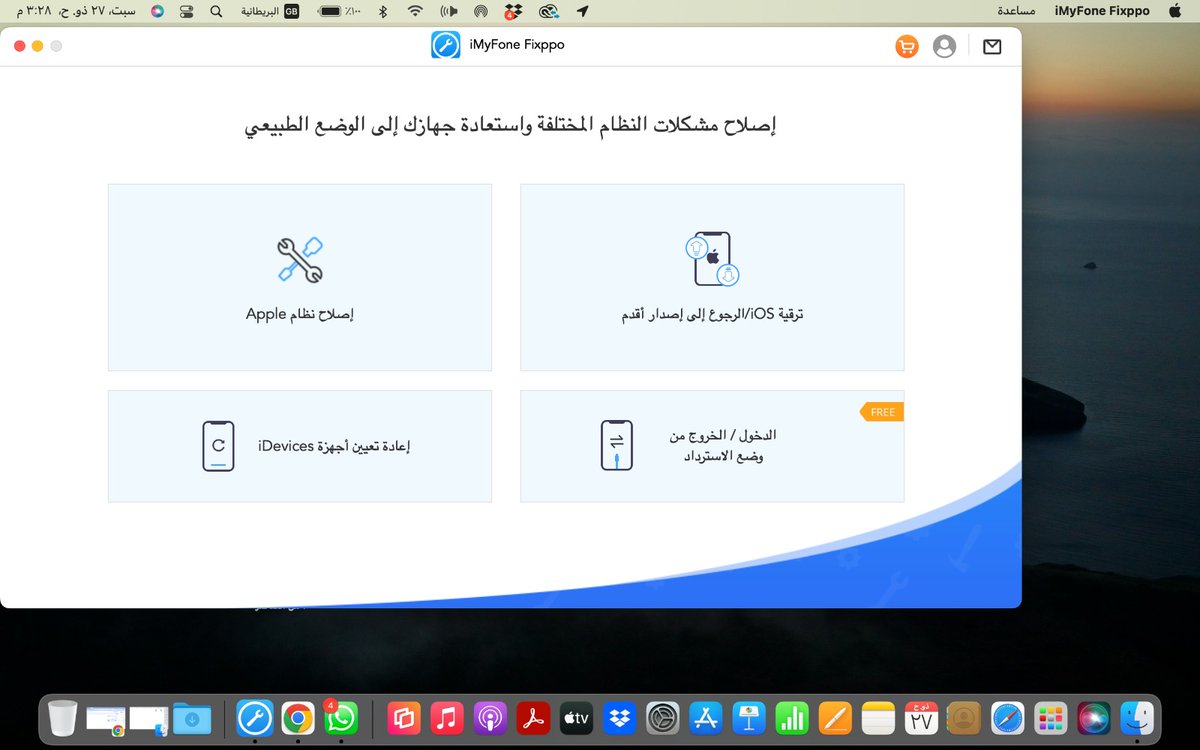Viewport: 1200px width, 750px height.
Task: Click the reset iDevices phone icon
Action: pos(218,446)
